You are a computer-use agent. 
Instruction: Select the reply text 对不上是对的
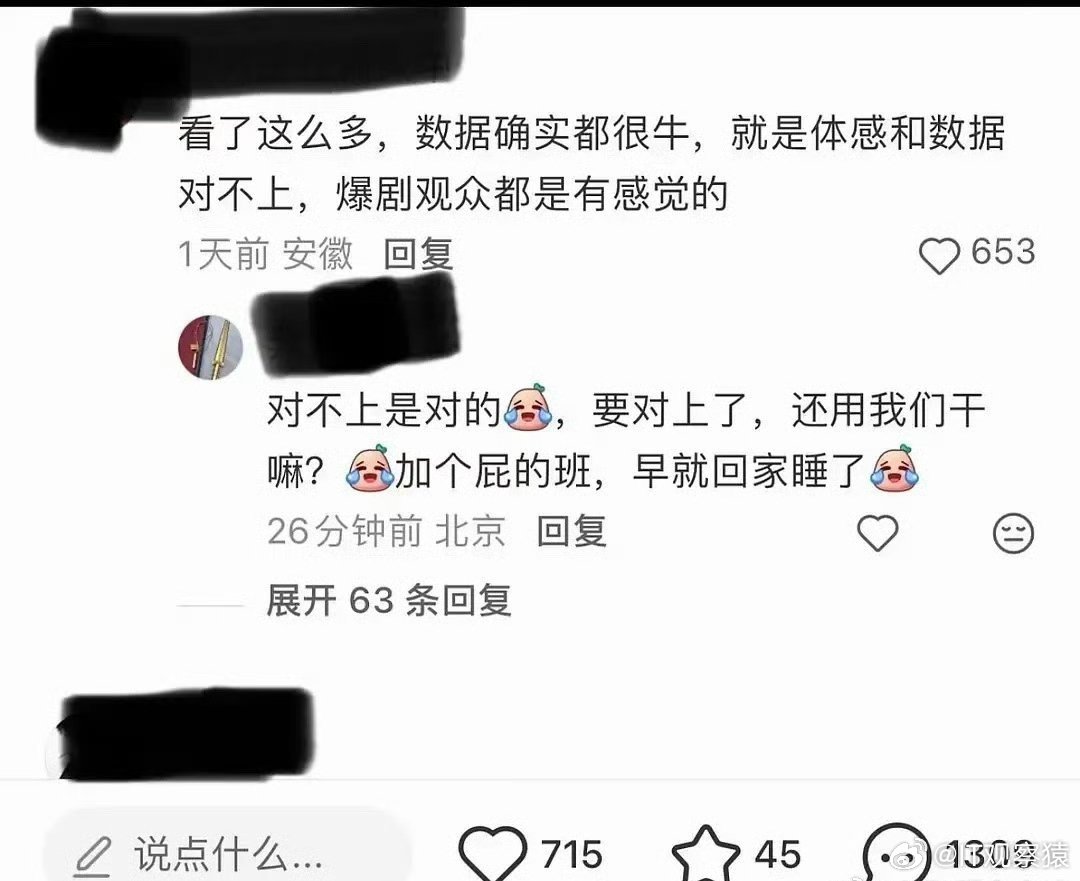click(x=383, y=411)
